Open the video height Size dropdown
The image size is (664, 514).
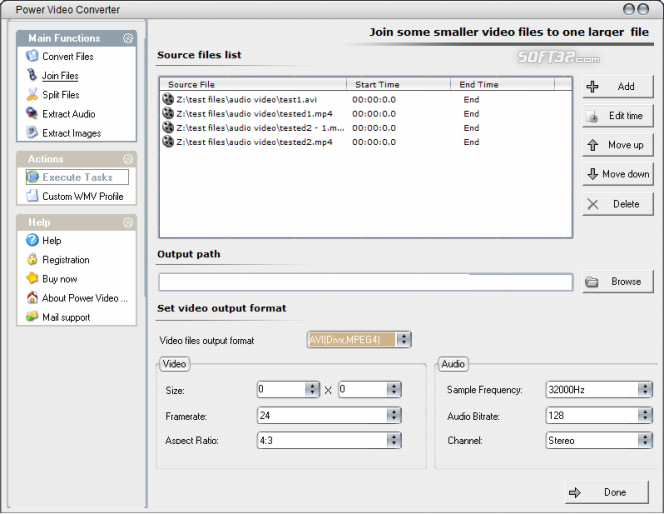[x=394, y=389]
